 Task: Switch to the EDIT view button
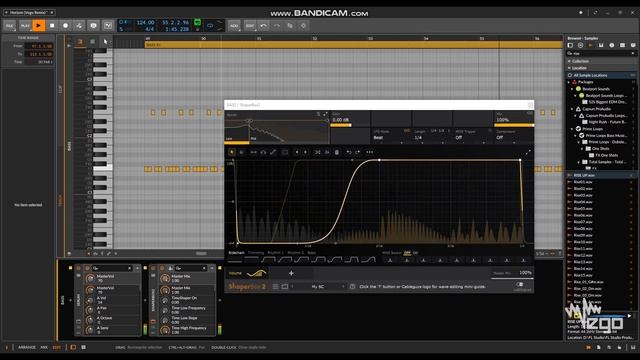coord(57,347)
